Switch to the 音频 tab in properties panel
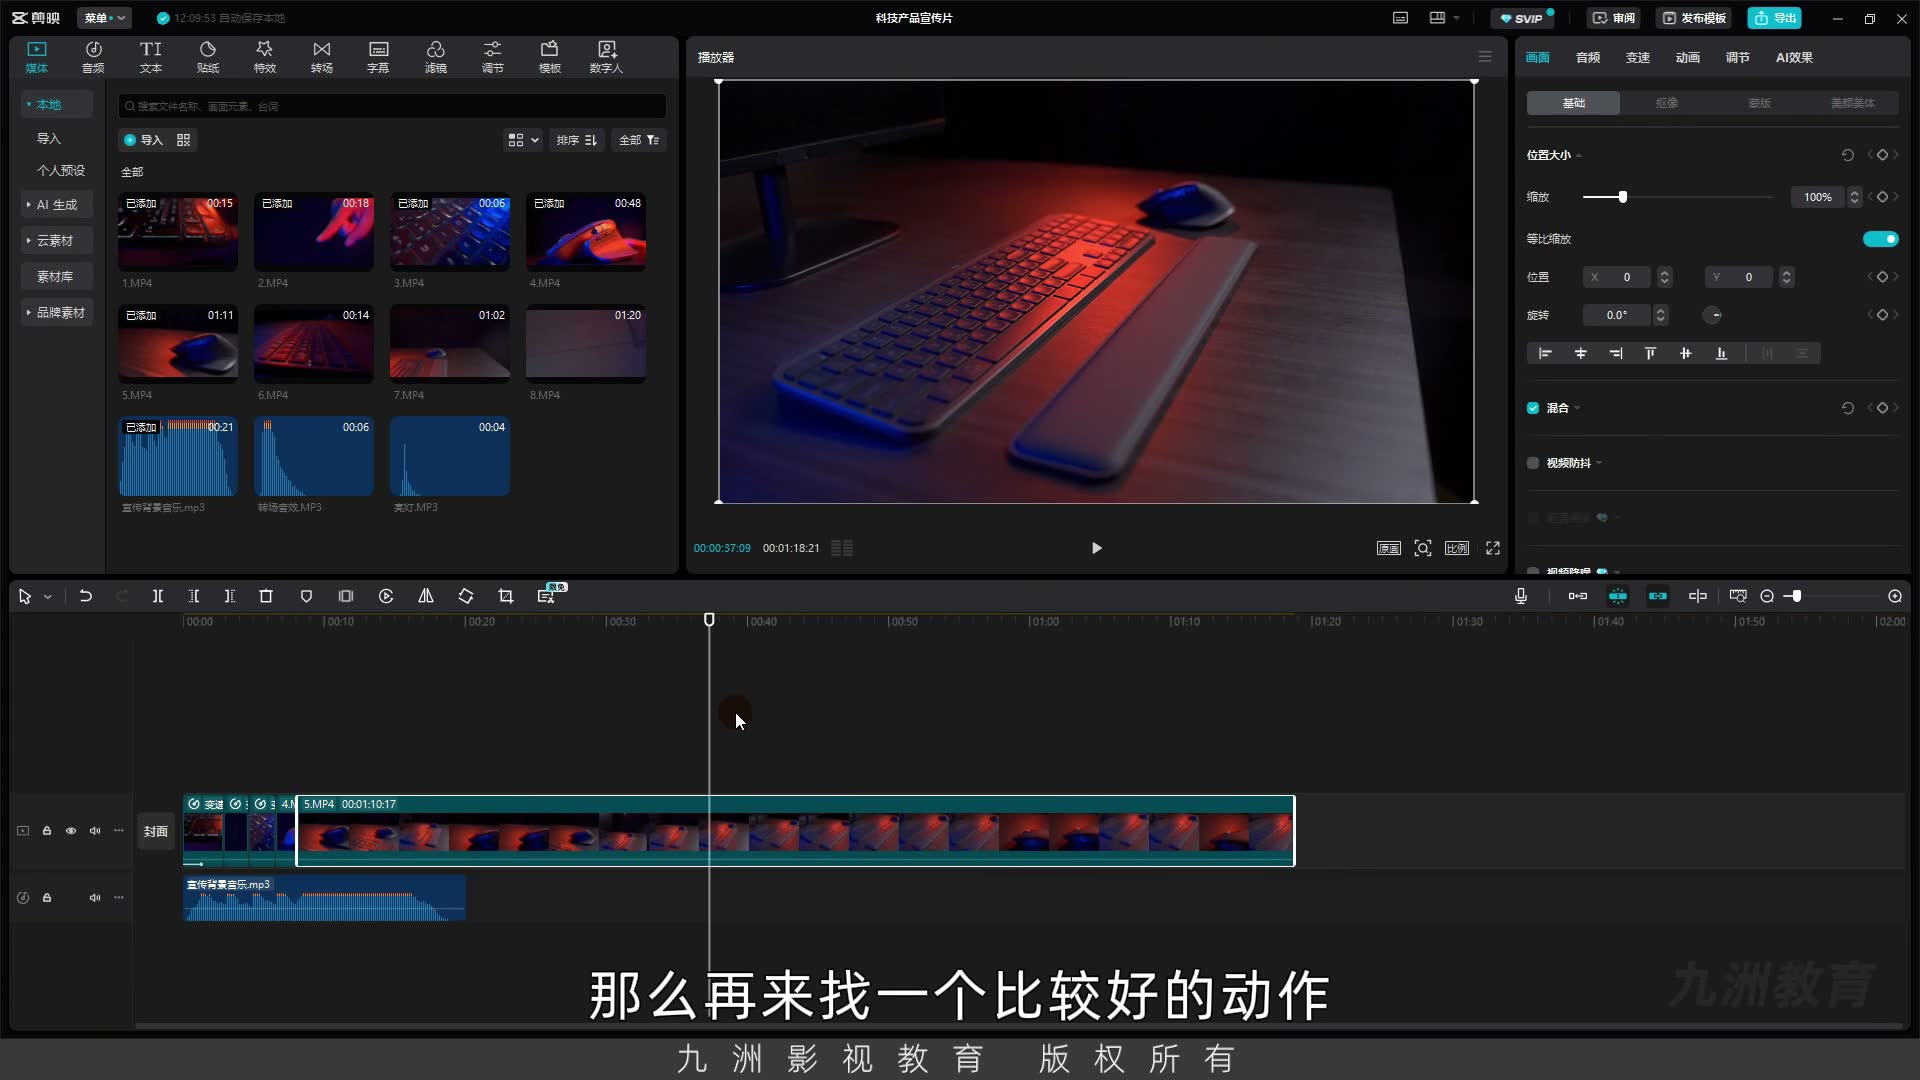 [1588, 58]
